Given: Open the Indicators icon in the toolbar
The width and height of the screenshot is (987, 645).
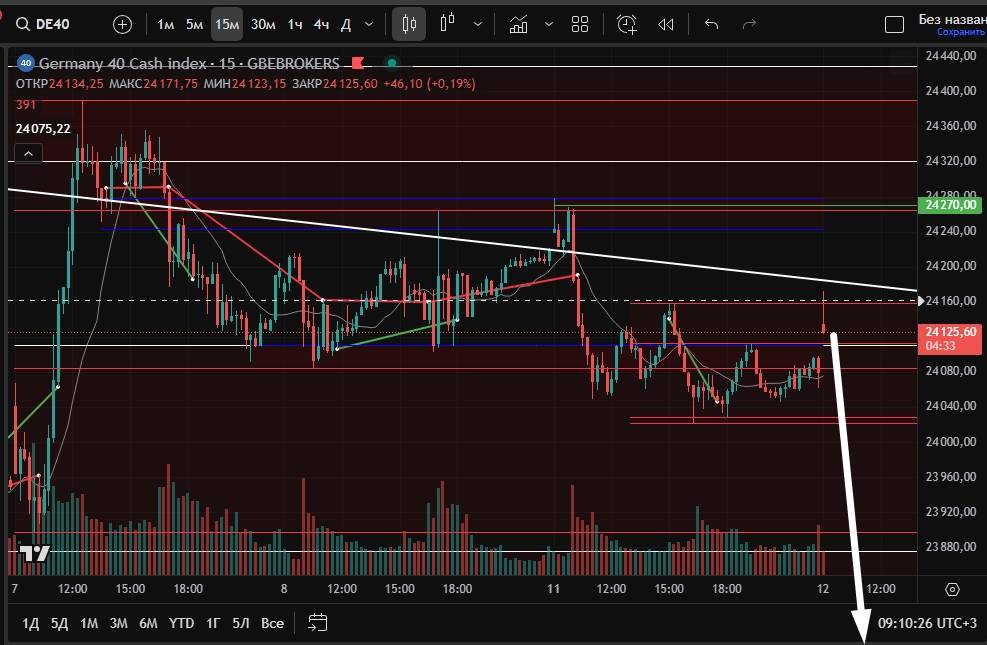Looking at the screenshot, I should point(518,24).
